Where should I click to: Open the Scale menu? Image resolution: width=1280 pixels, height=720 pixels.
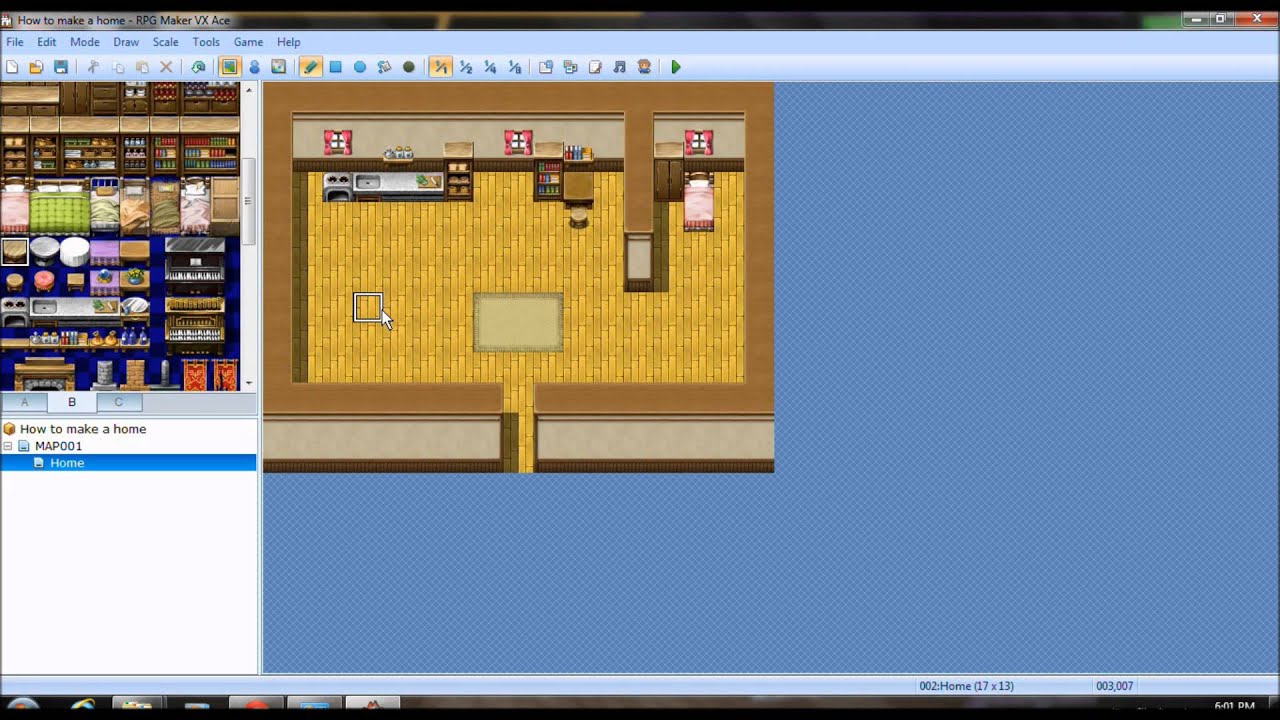click(x=166, y=42)
